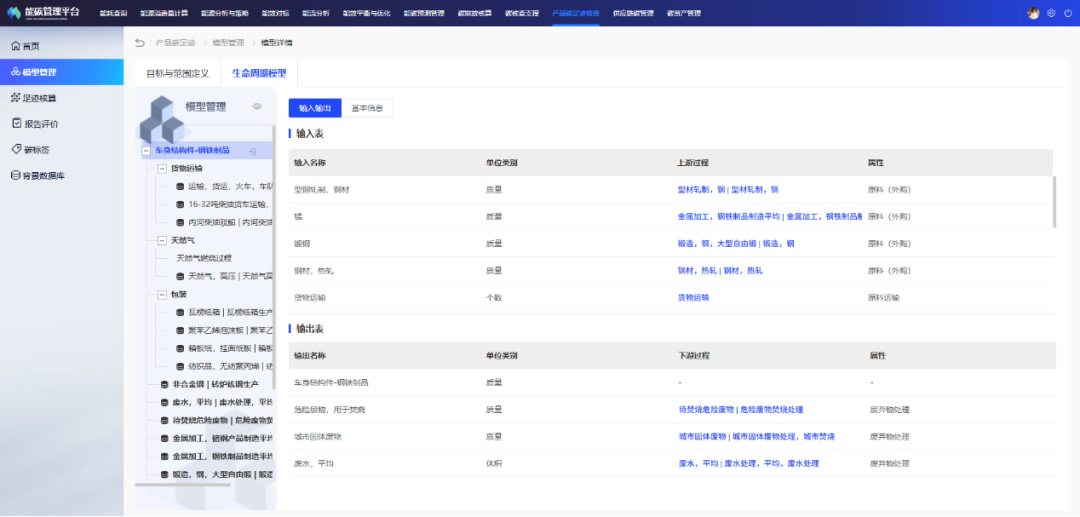Switch to 目标与范围定义 tab
1080x517 pixels.
coord(177,73)
